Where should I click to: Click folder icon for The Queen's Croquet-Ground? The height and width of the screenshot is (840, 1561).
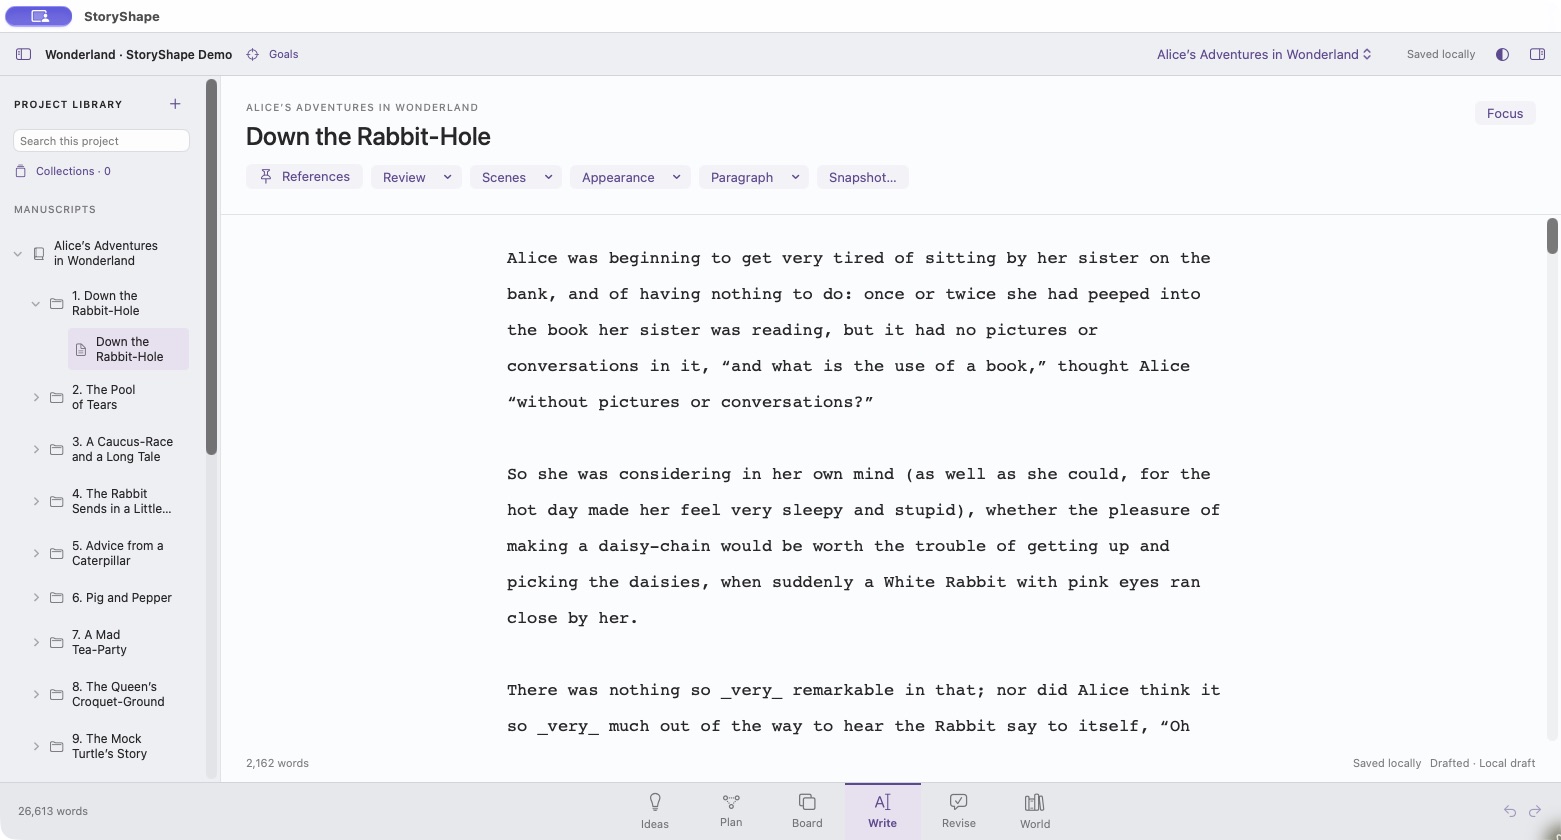click(57, 694)
